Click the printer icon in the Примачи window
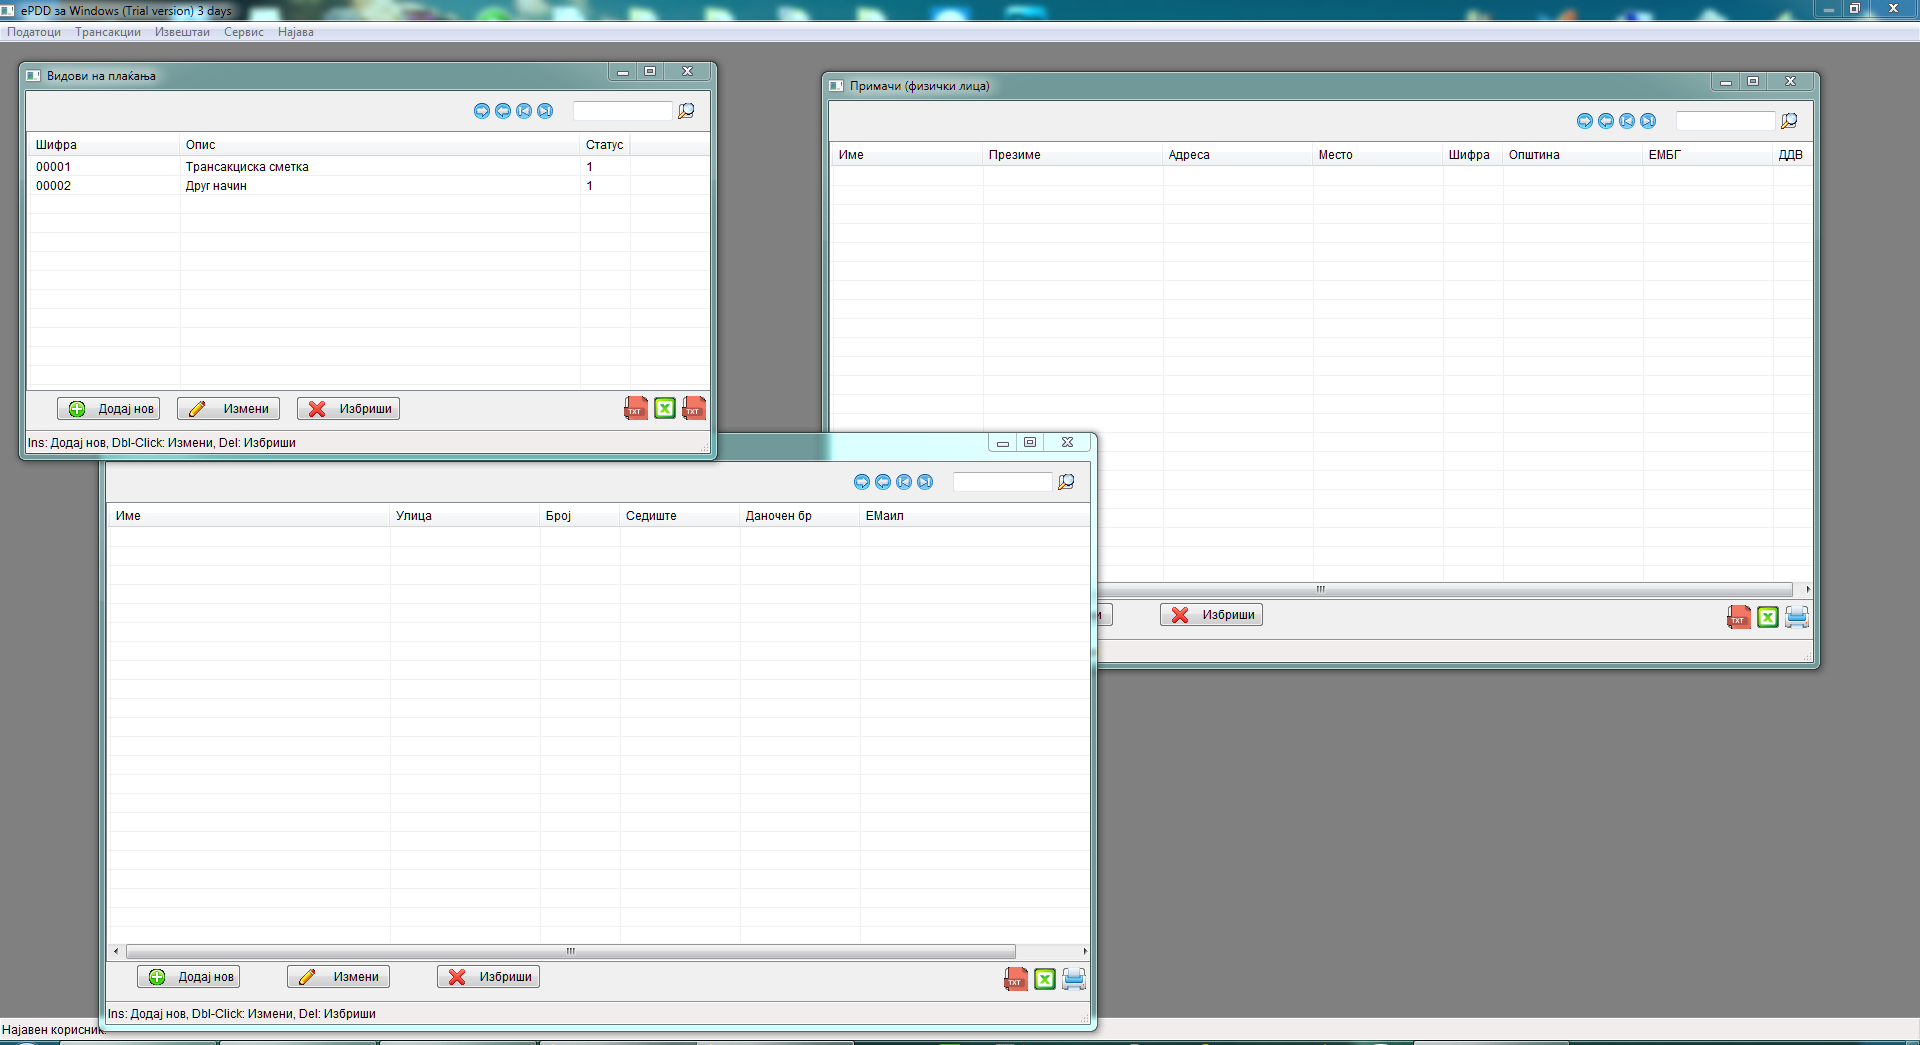This screenshot has width=1920, height=1045. pos(1796,617)
